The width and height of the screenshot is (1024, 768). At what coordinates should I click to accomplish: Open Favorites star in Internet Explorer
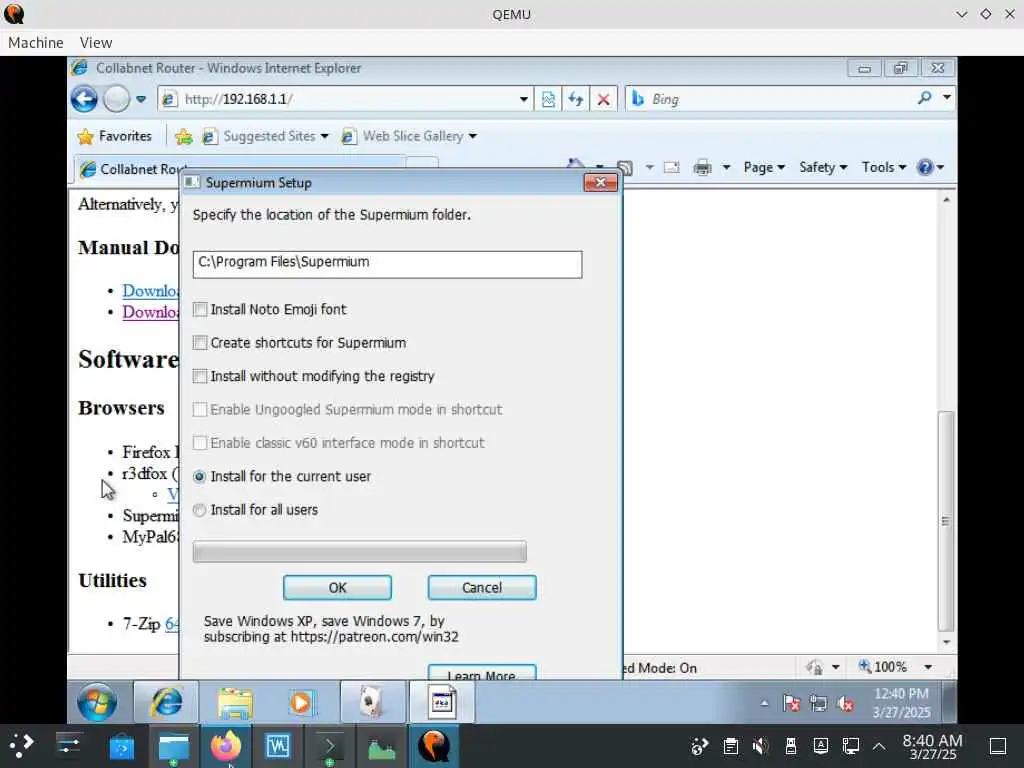(x=85, y=136)
